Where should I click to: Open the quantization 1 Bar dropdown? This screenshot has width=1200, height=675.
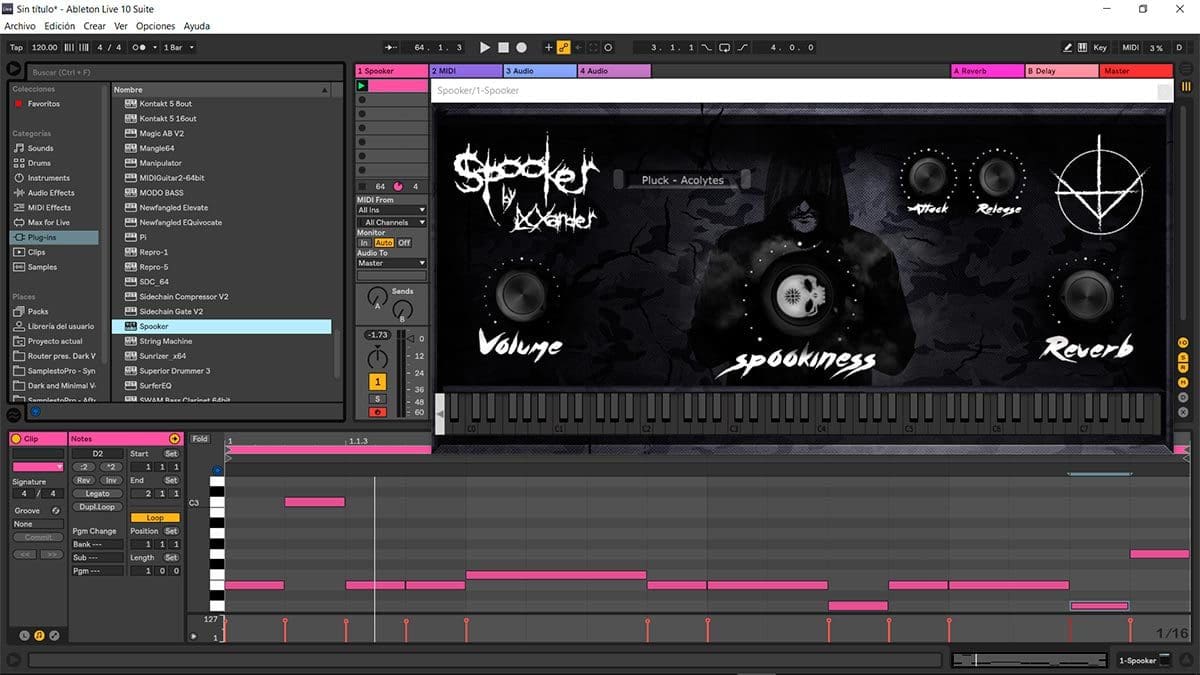point(179,47)
